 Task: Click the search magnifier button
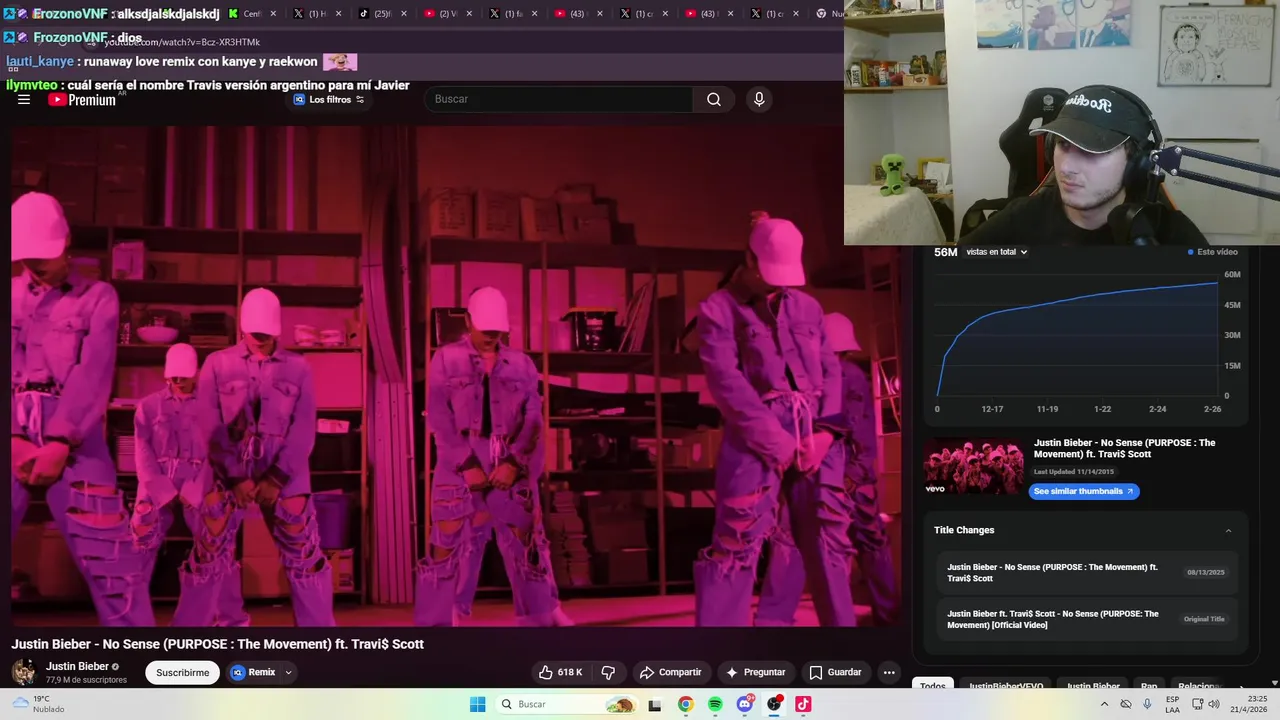[x=714, y=99]
